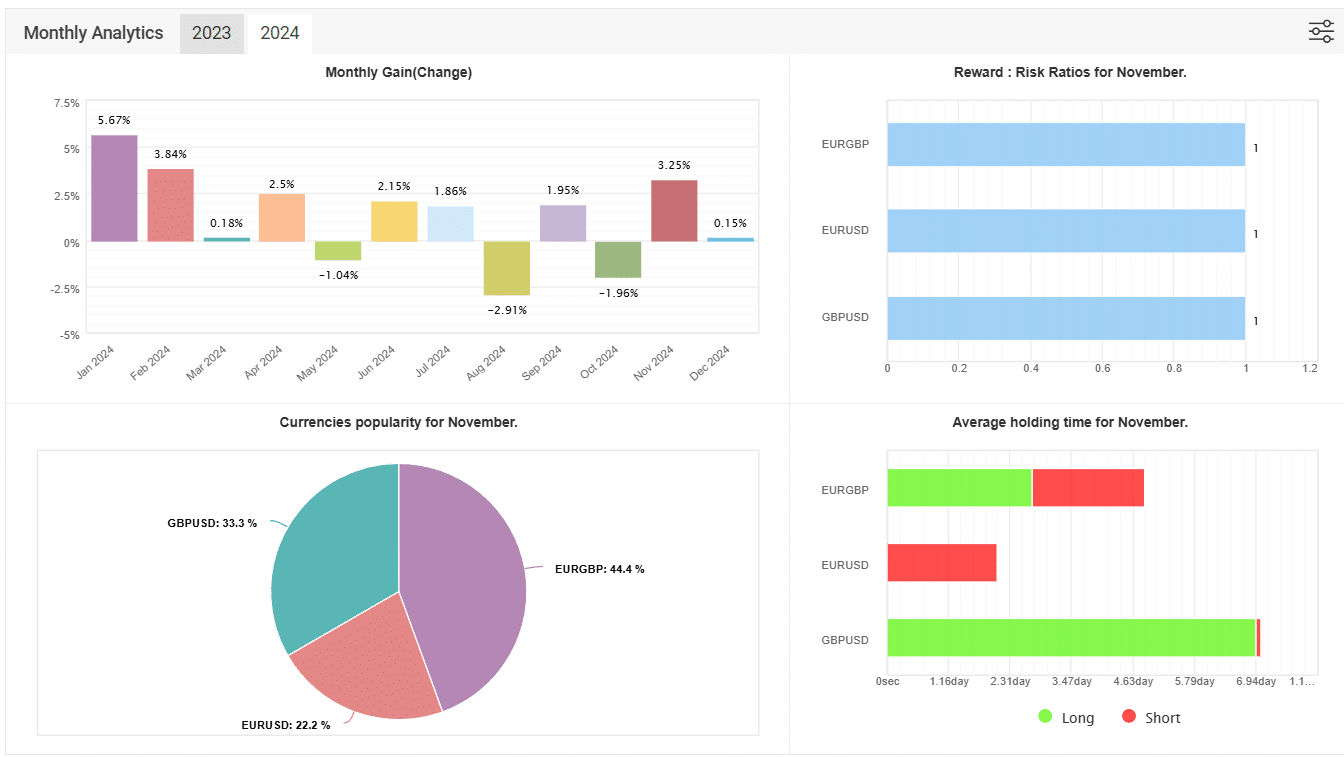1344x757 pixels.
Task: Click the Jan 2024 5.67% bar
Action: coord(114,188)
